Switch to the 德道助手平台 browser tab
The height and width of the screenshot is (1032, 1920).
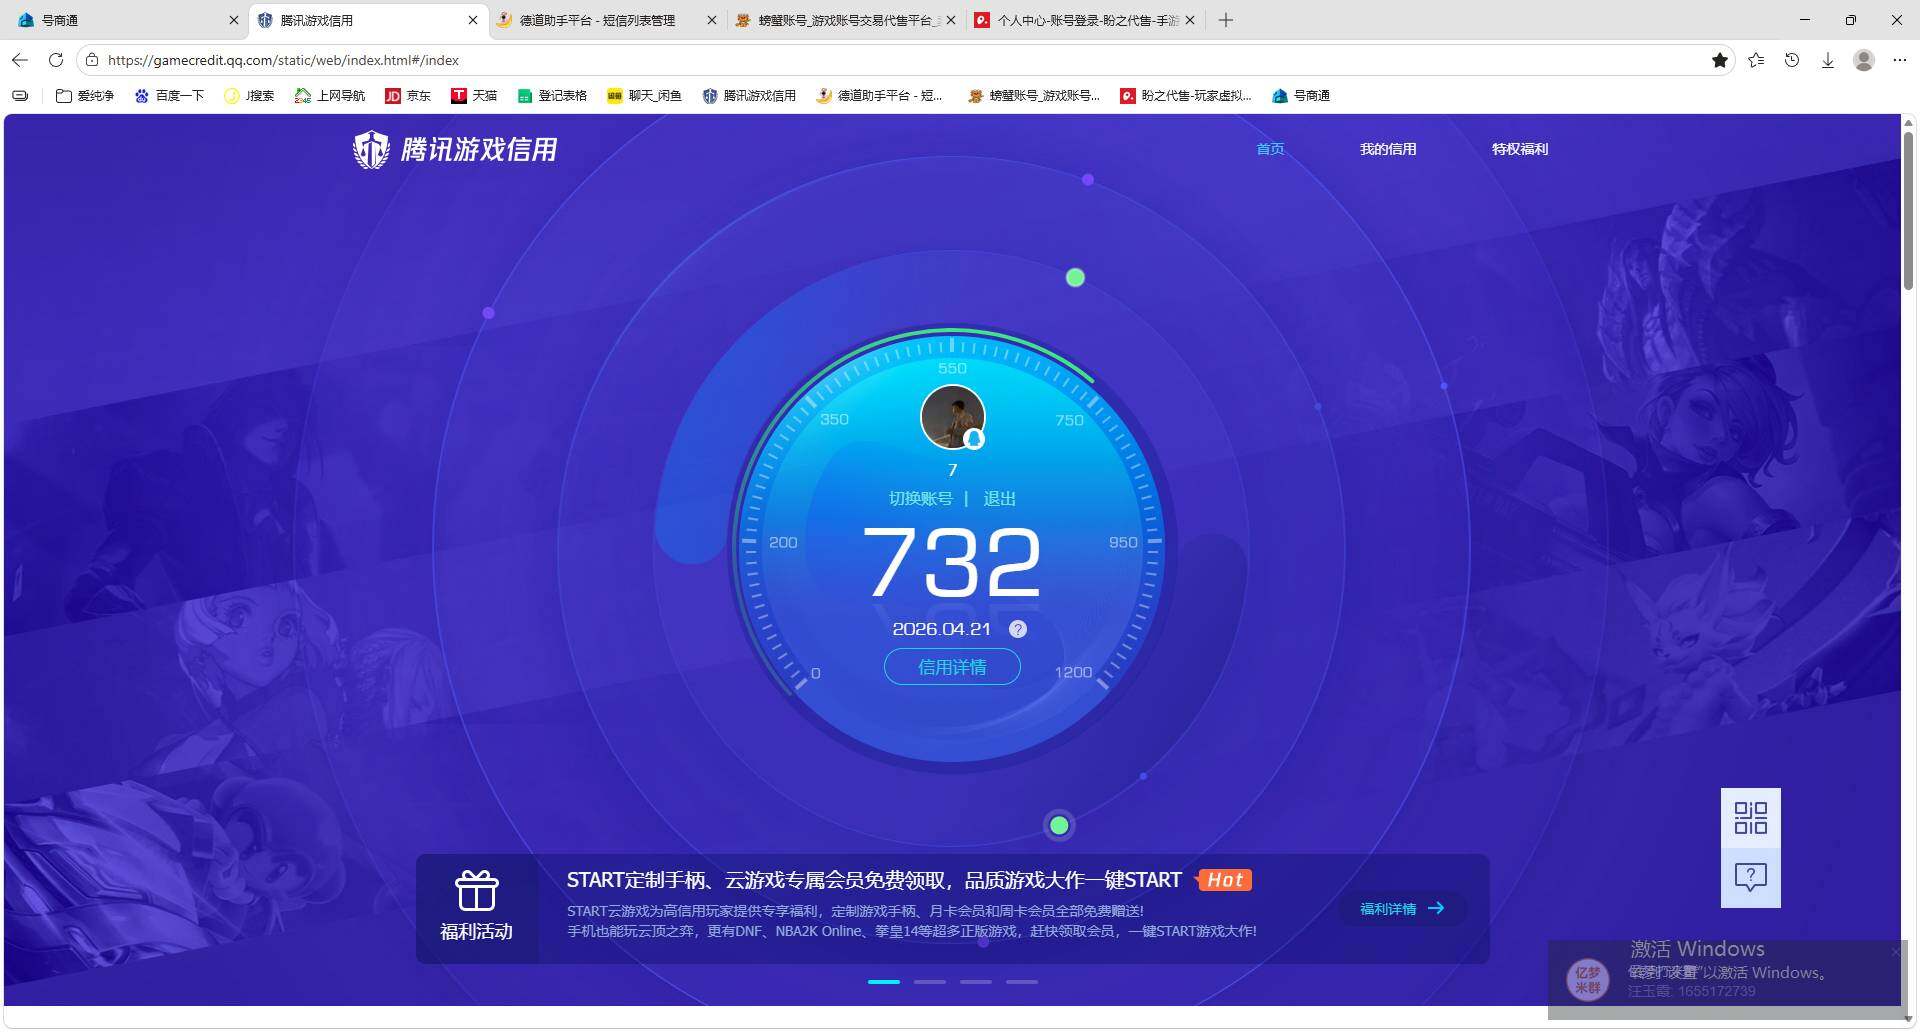(594, 20)
